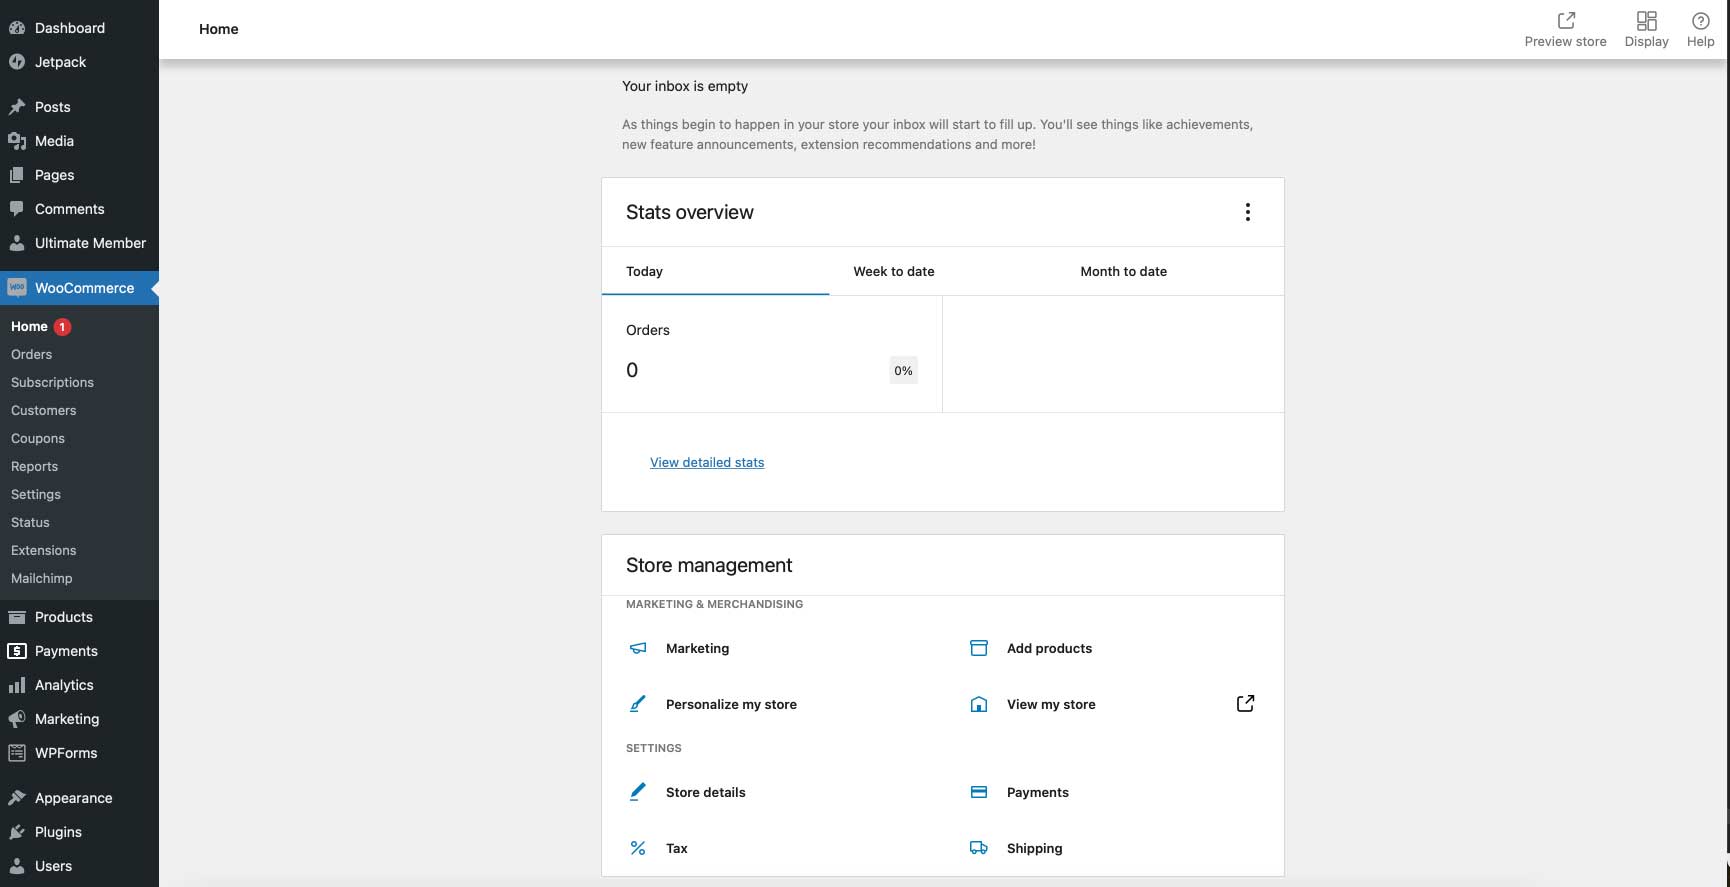This screenshot has height=887, width=1730.
Task: Open the Store details settings link
Action: 706,792
